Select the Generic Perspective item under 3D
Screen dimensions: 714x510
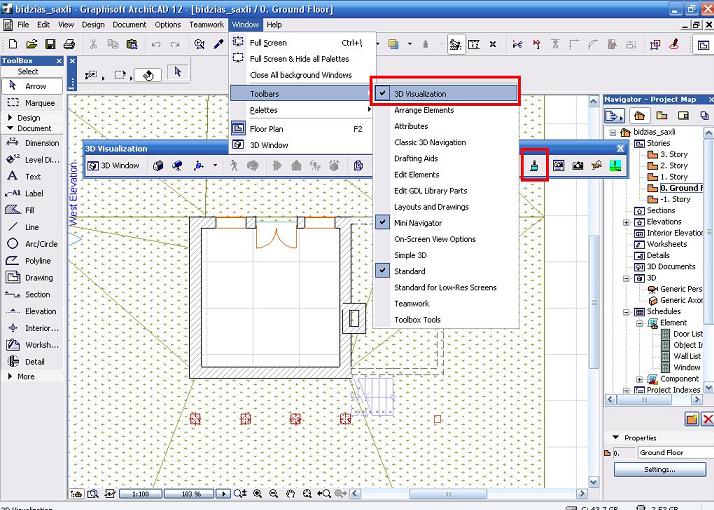click(675, 289)
